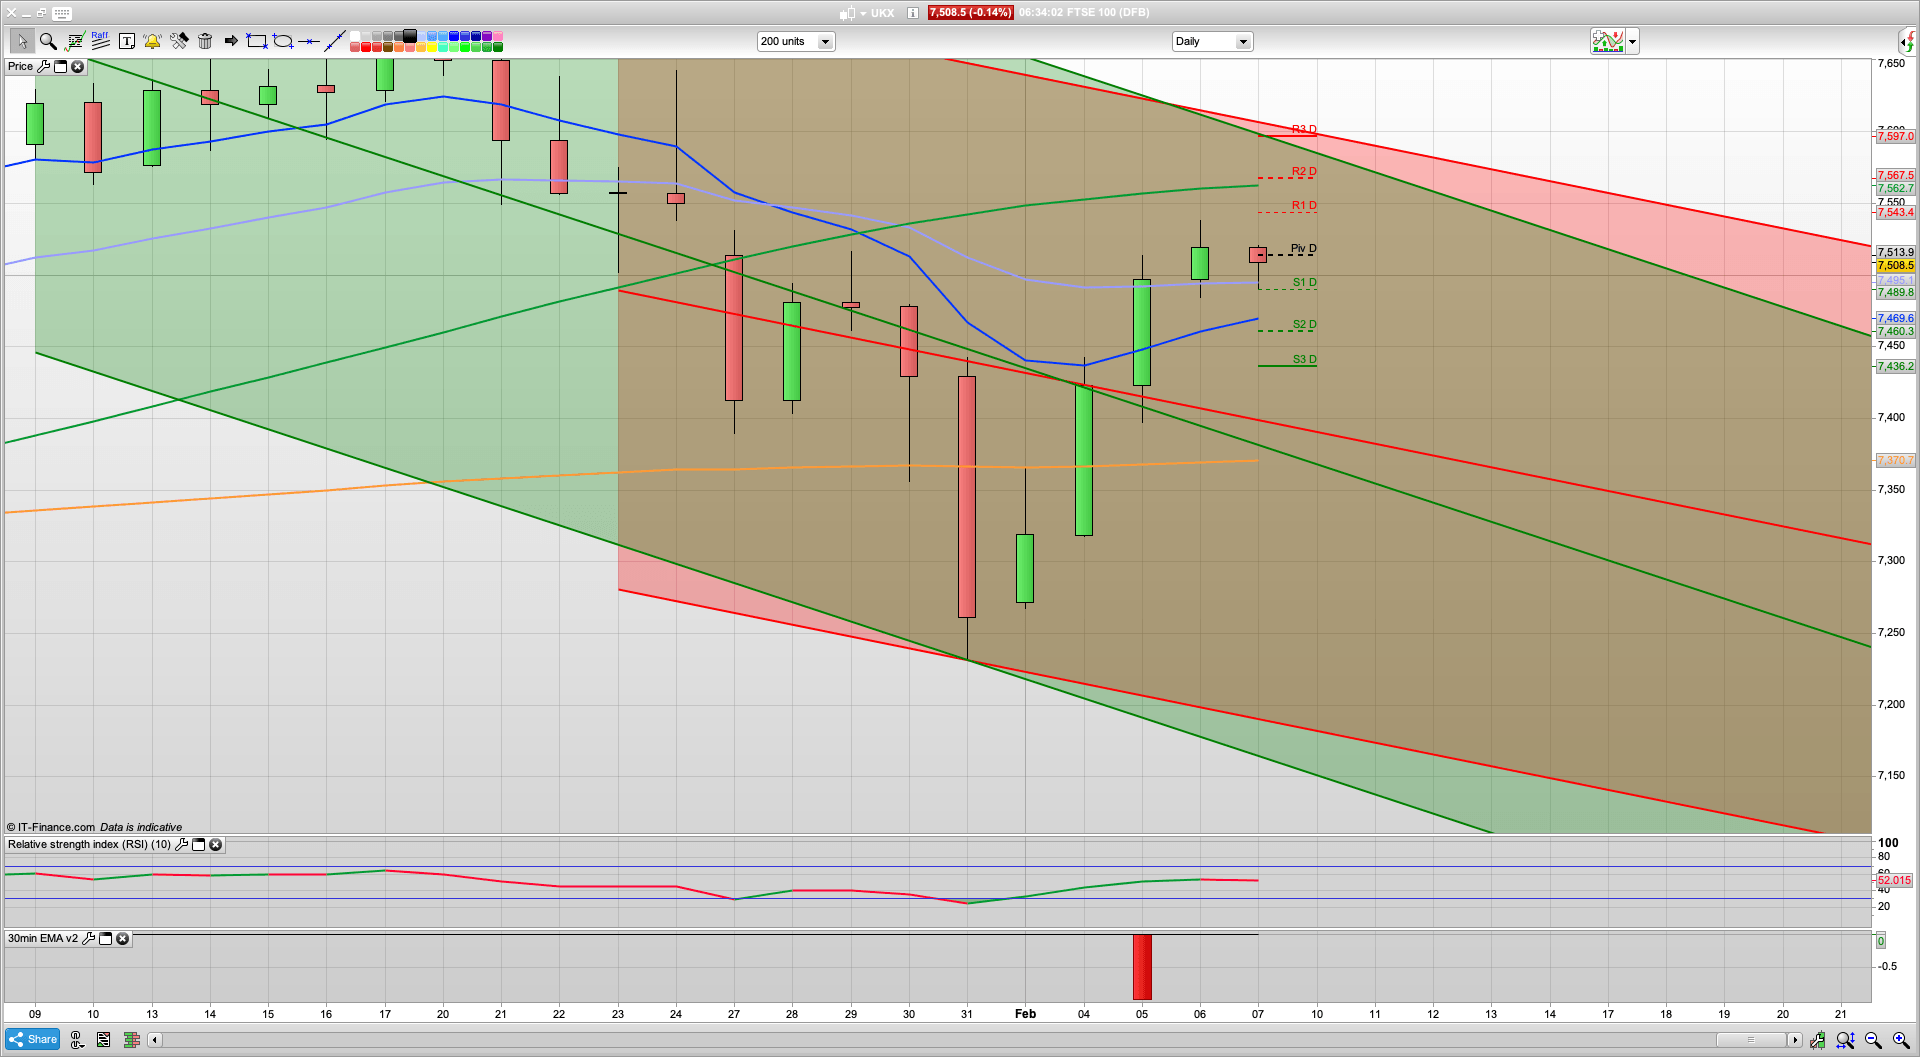This screenshot has width=1920, height=1057.
Task: Open the Daily timeframe dropdown
Action: point(1242,42)
